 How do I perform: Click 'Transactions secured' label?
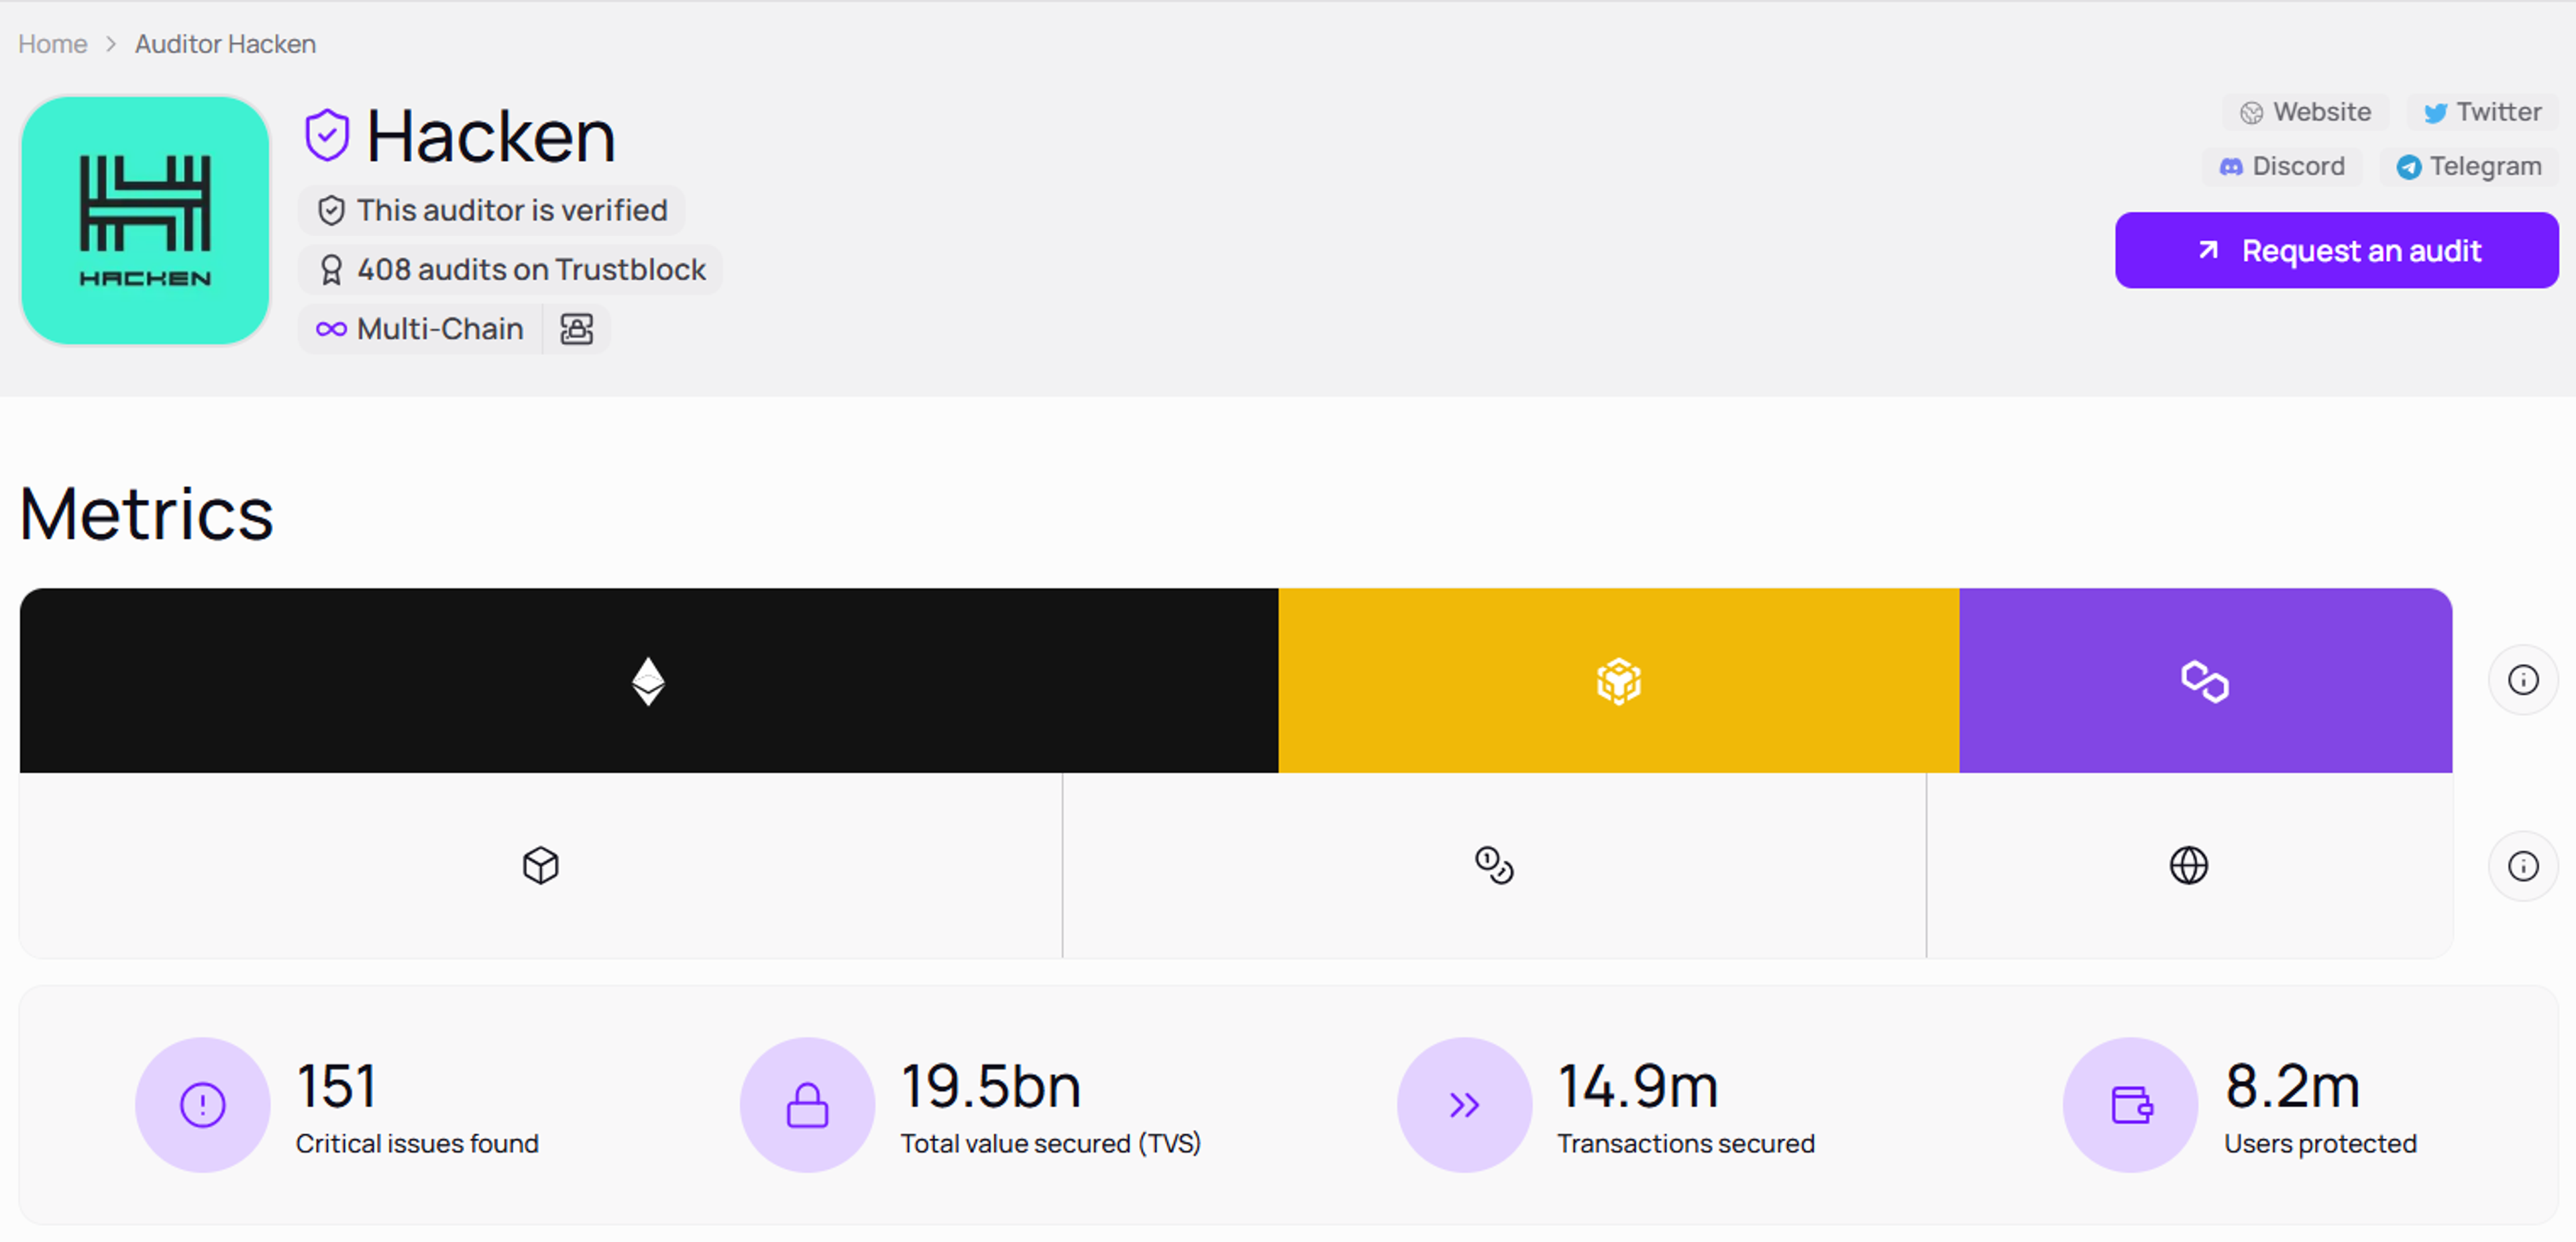(1686, 1143)
